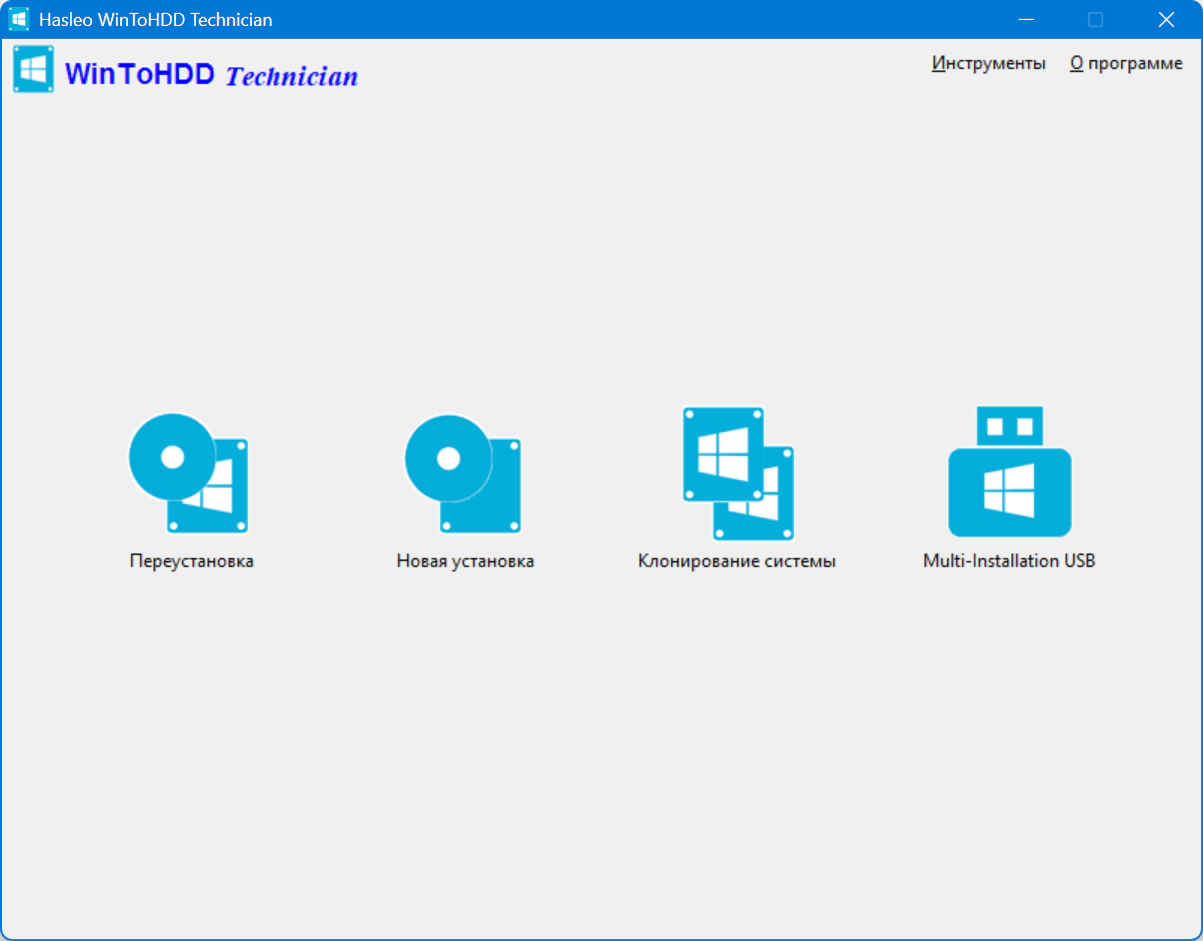Image resolution: width=1203 pixels, height=941 pixels.
Task: Select the Новая установка disc icon
Action: pos(463,473)
